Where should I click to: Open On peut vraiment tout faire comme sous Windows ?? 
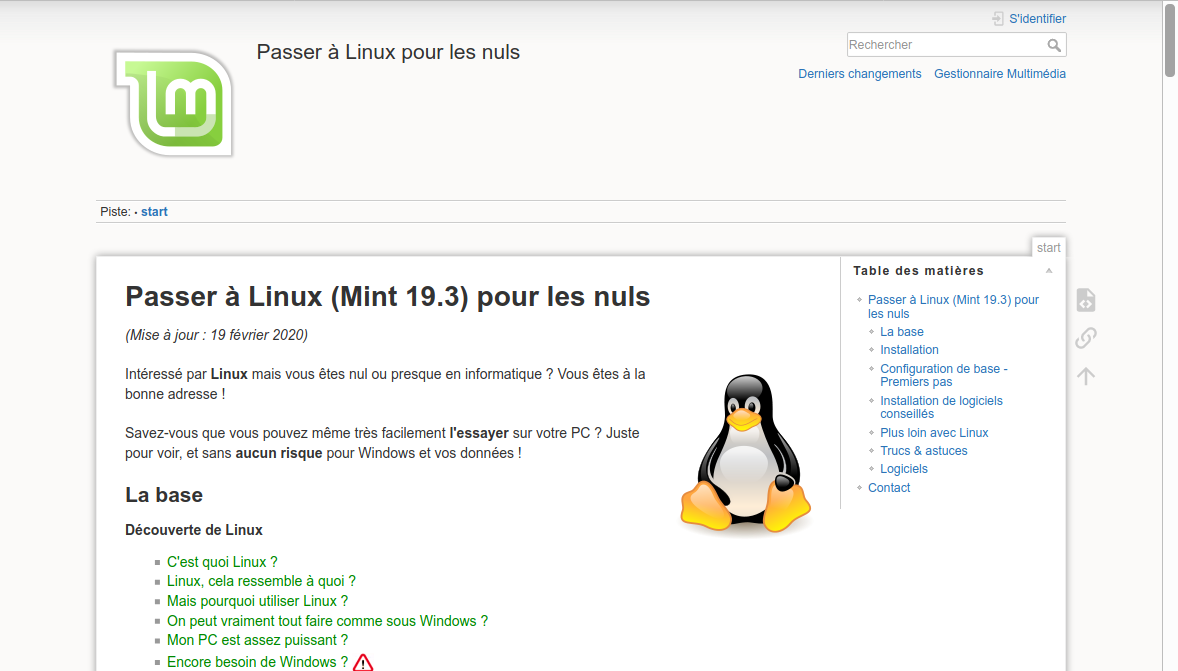(328, 621)
